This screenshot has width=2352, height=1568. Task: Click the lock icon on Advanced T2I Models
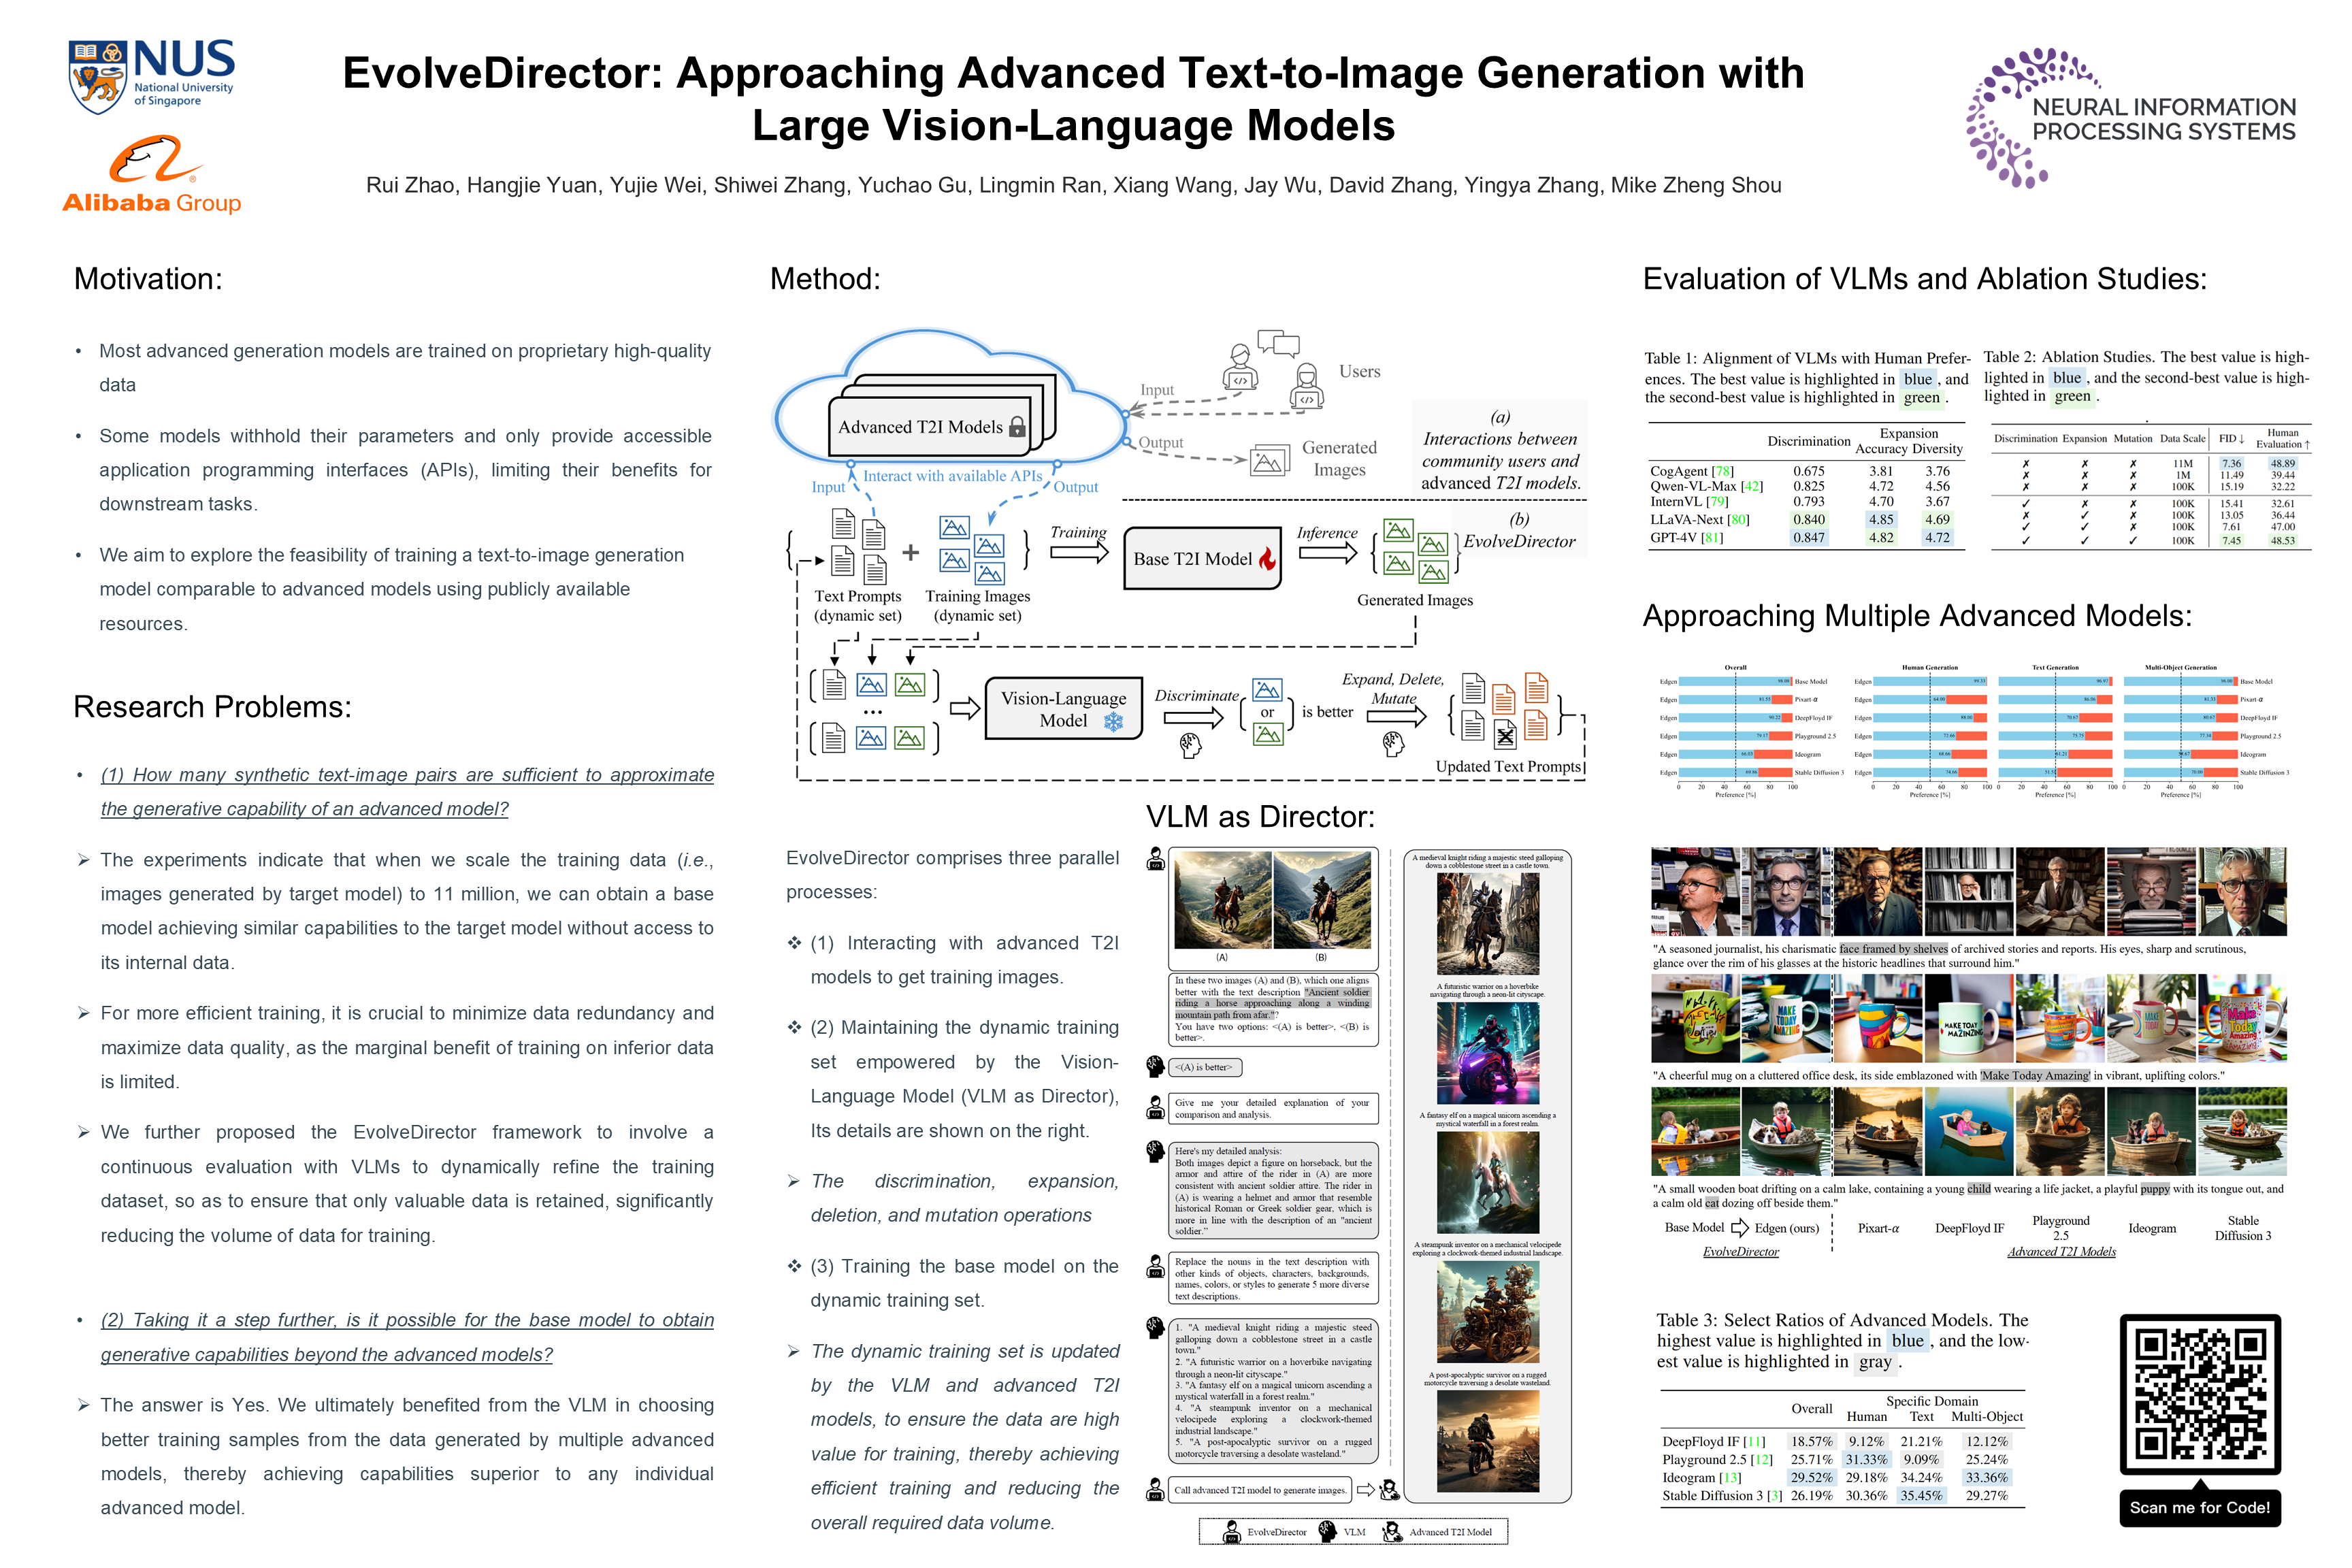pyautogui.click(x=1017, y=427)
